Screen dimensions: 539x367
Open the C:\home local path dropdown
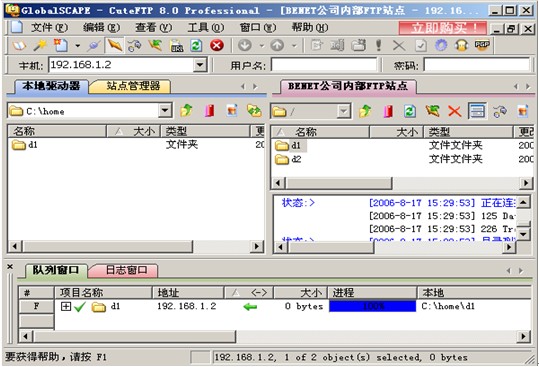click(165, 111)
